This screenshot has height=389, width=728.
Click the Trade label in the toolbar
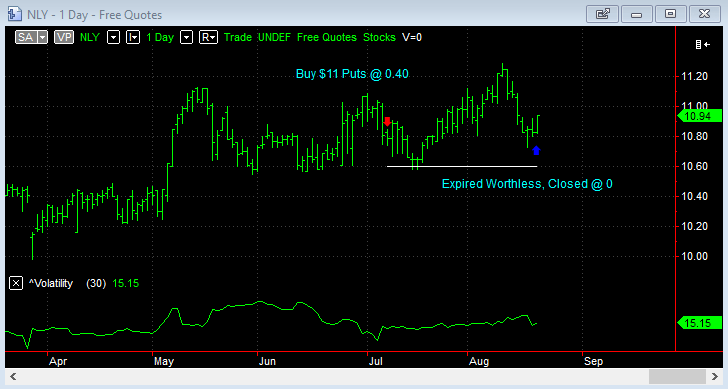pos(238,37)
